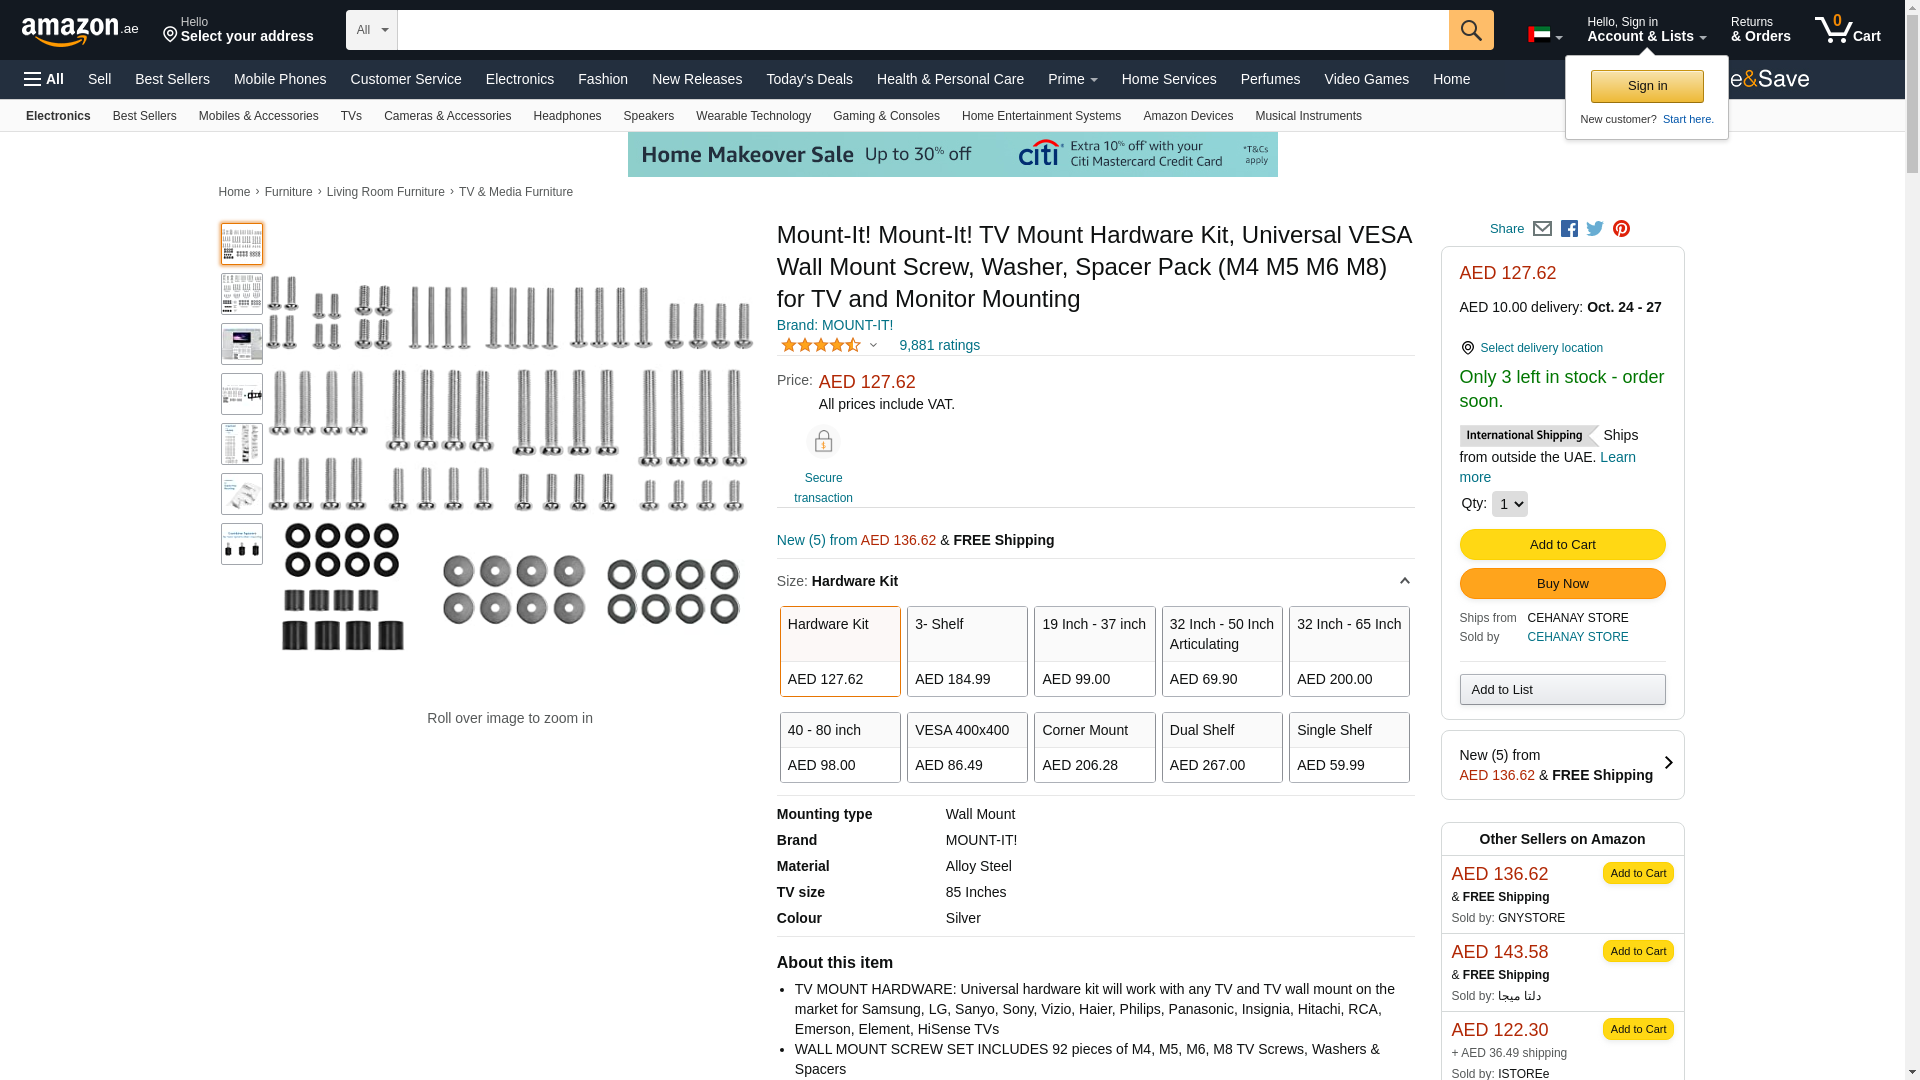
Task: Select the 3- Shelf size option
Action: coord(967,651)
